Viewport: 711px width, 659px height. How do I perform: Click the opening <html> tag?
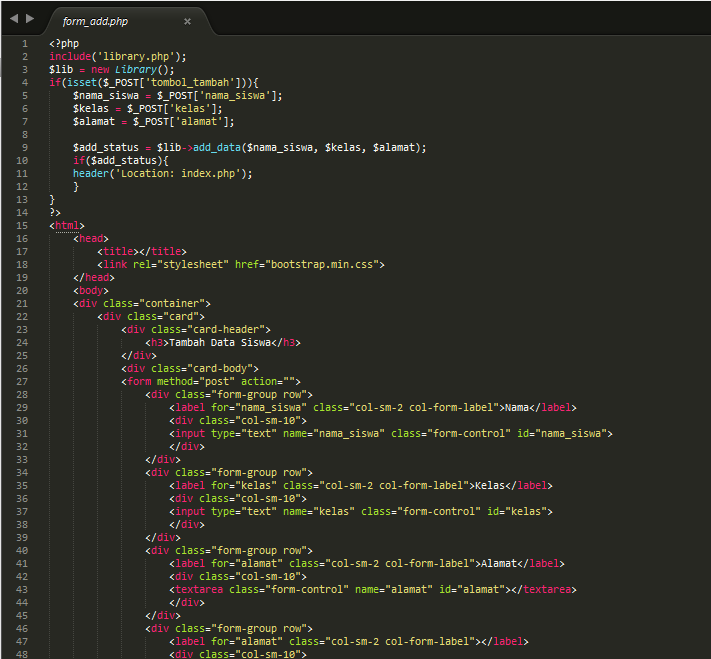coord(67,226)
